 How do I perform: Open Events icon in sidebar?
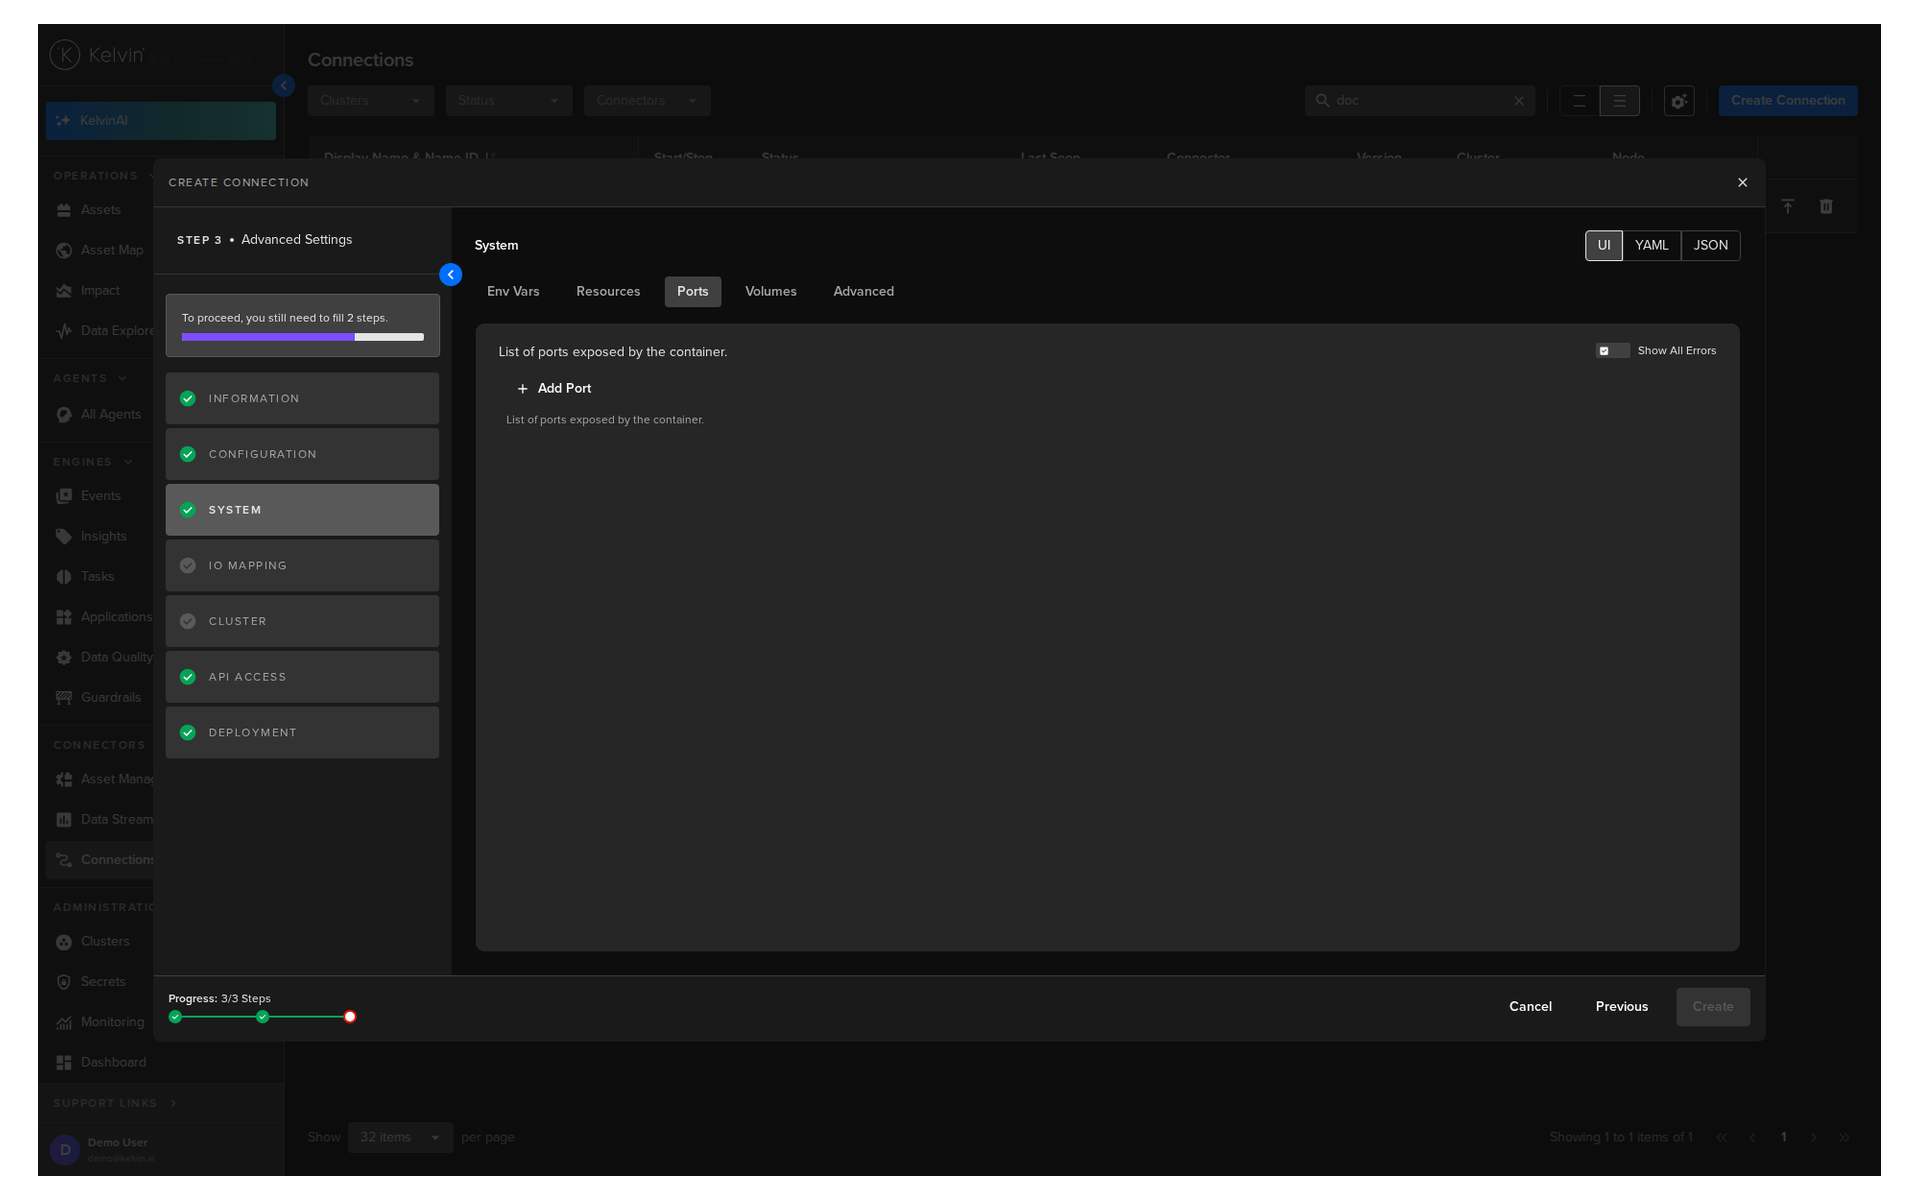tap(64, 496)
